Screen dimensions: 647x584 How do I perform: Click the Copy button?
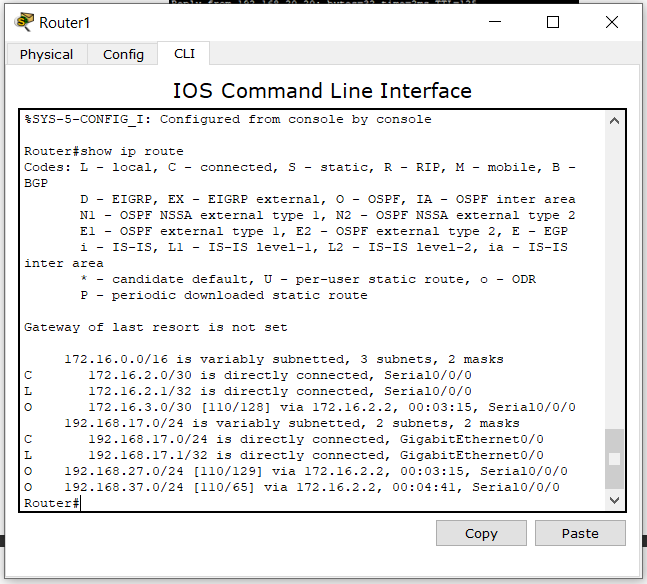tap(481, 533)
